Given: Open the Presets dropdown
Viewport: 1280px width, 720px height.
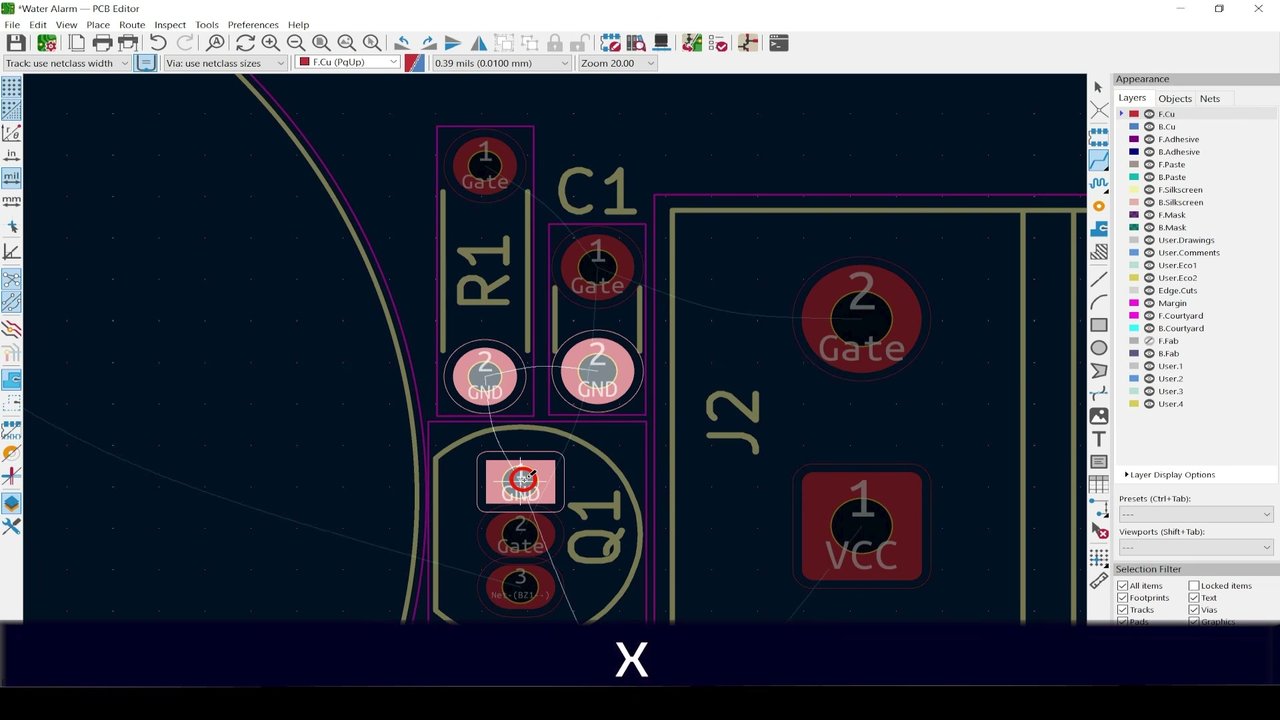Looking at the screenshot, I should click(1196, 514).
